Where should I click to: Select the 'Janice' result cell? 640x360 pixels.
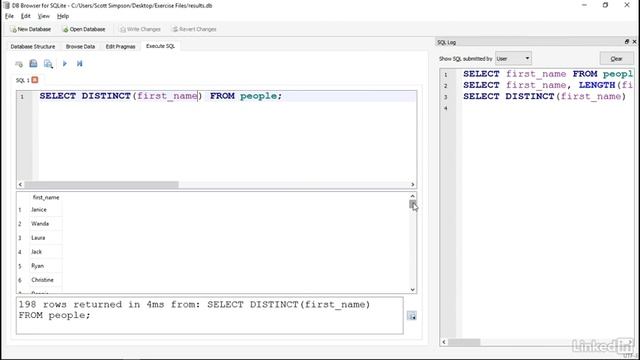[46, 209]
